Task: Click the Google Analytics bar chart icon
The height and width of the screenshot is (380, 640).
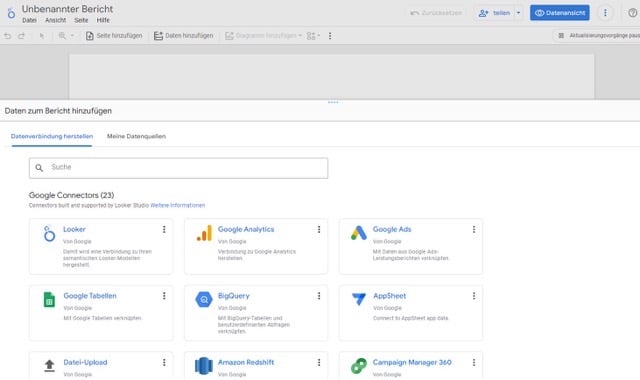Action: point(204,233)
